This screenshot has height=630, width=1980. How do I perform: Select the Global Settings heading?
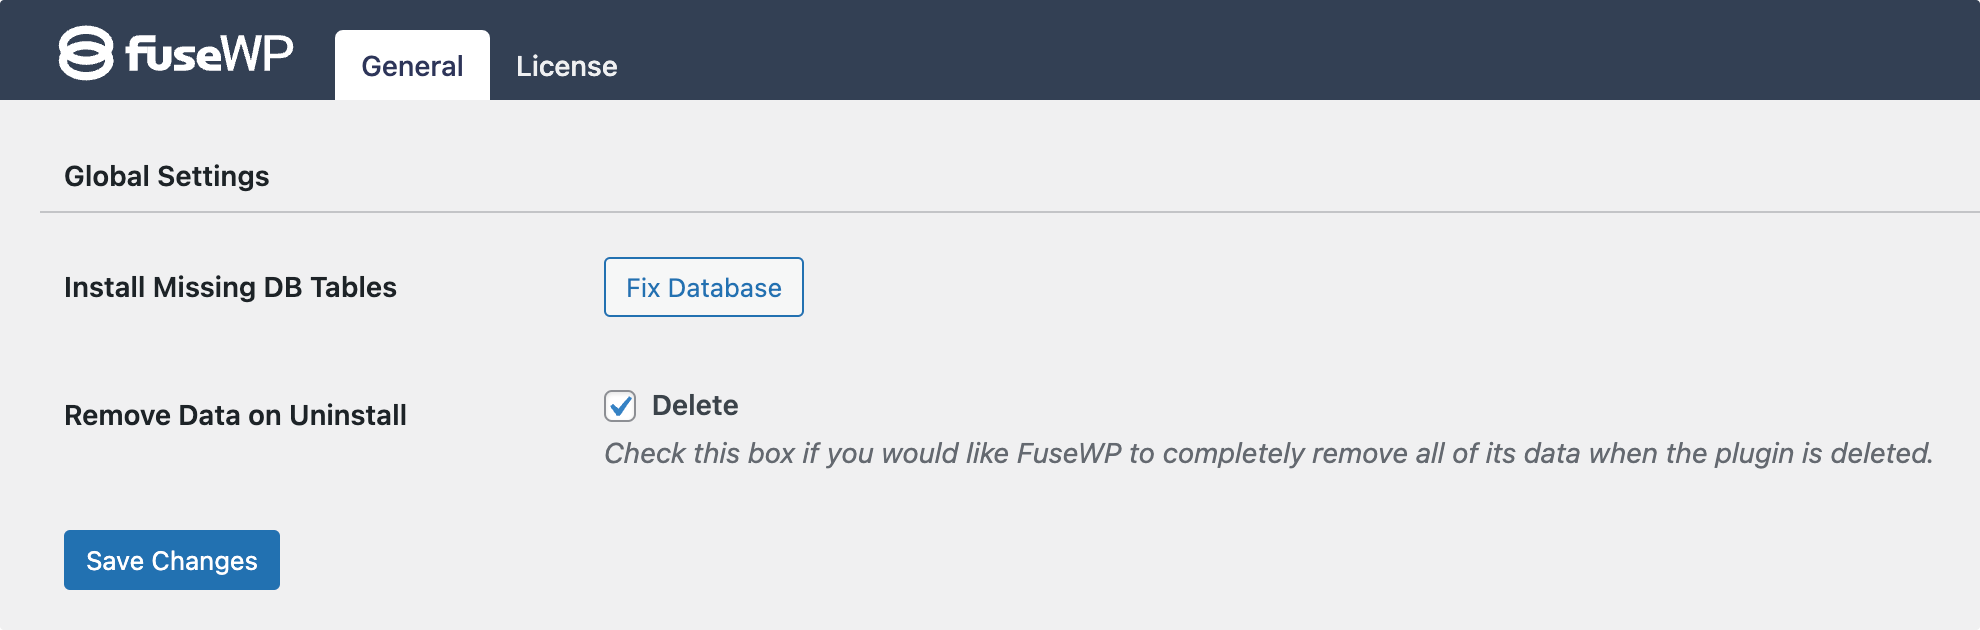point(167,176)
